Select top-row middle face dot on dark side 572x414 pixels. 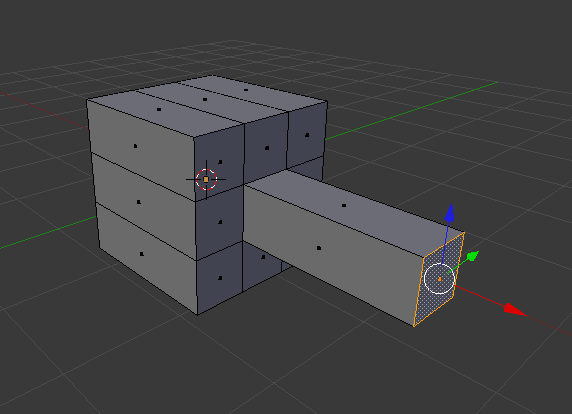click(x=267, y=148)
